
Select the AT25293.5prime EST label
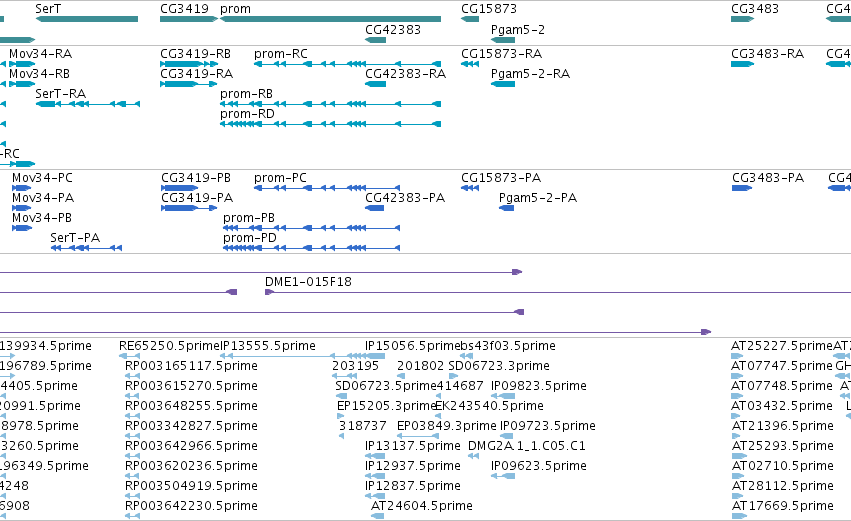pos(783,447)
